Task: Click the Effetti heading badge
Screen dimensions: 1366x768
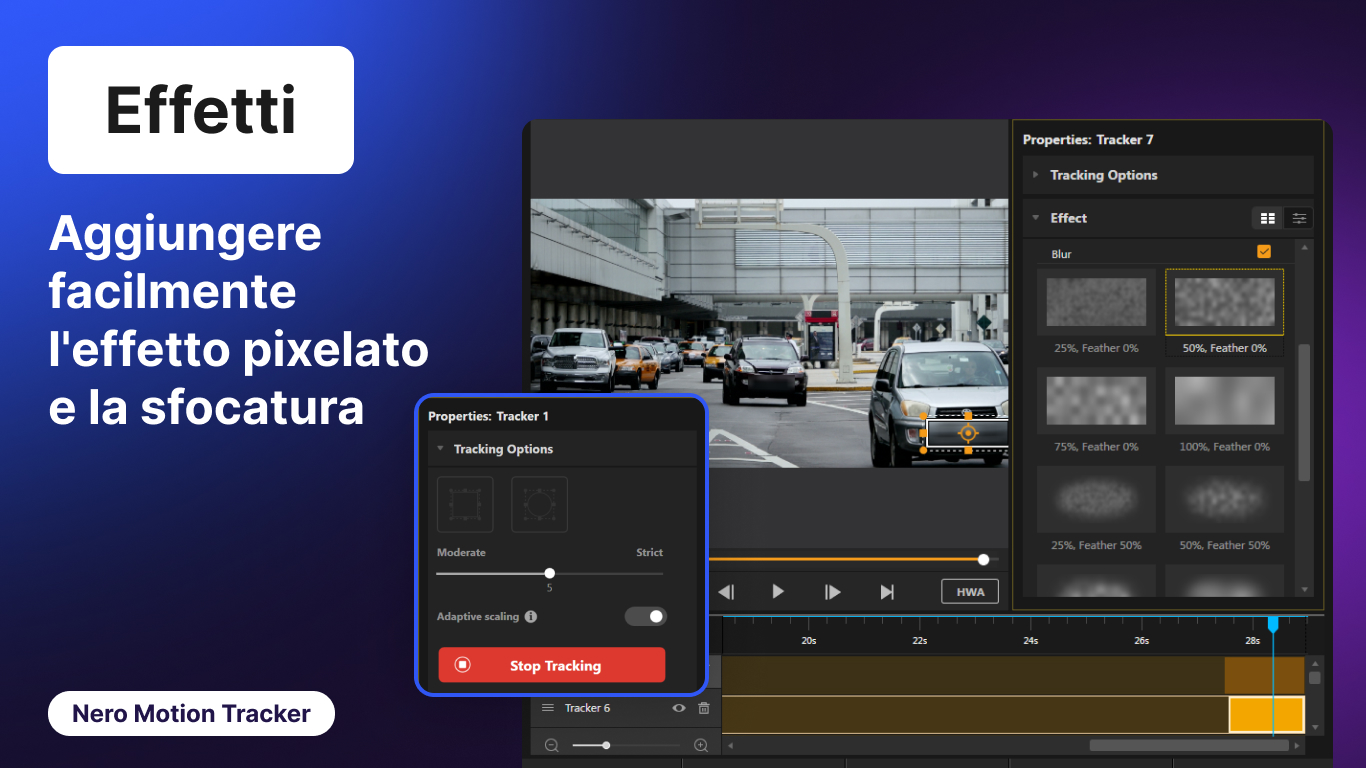Action: click(x=201, y=110)
